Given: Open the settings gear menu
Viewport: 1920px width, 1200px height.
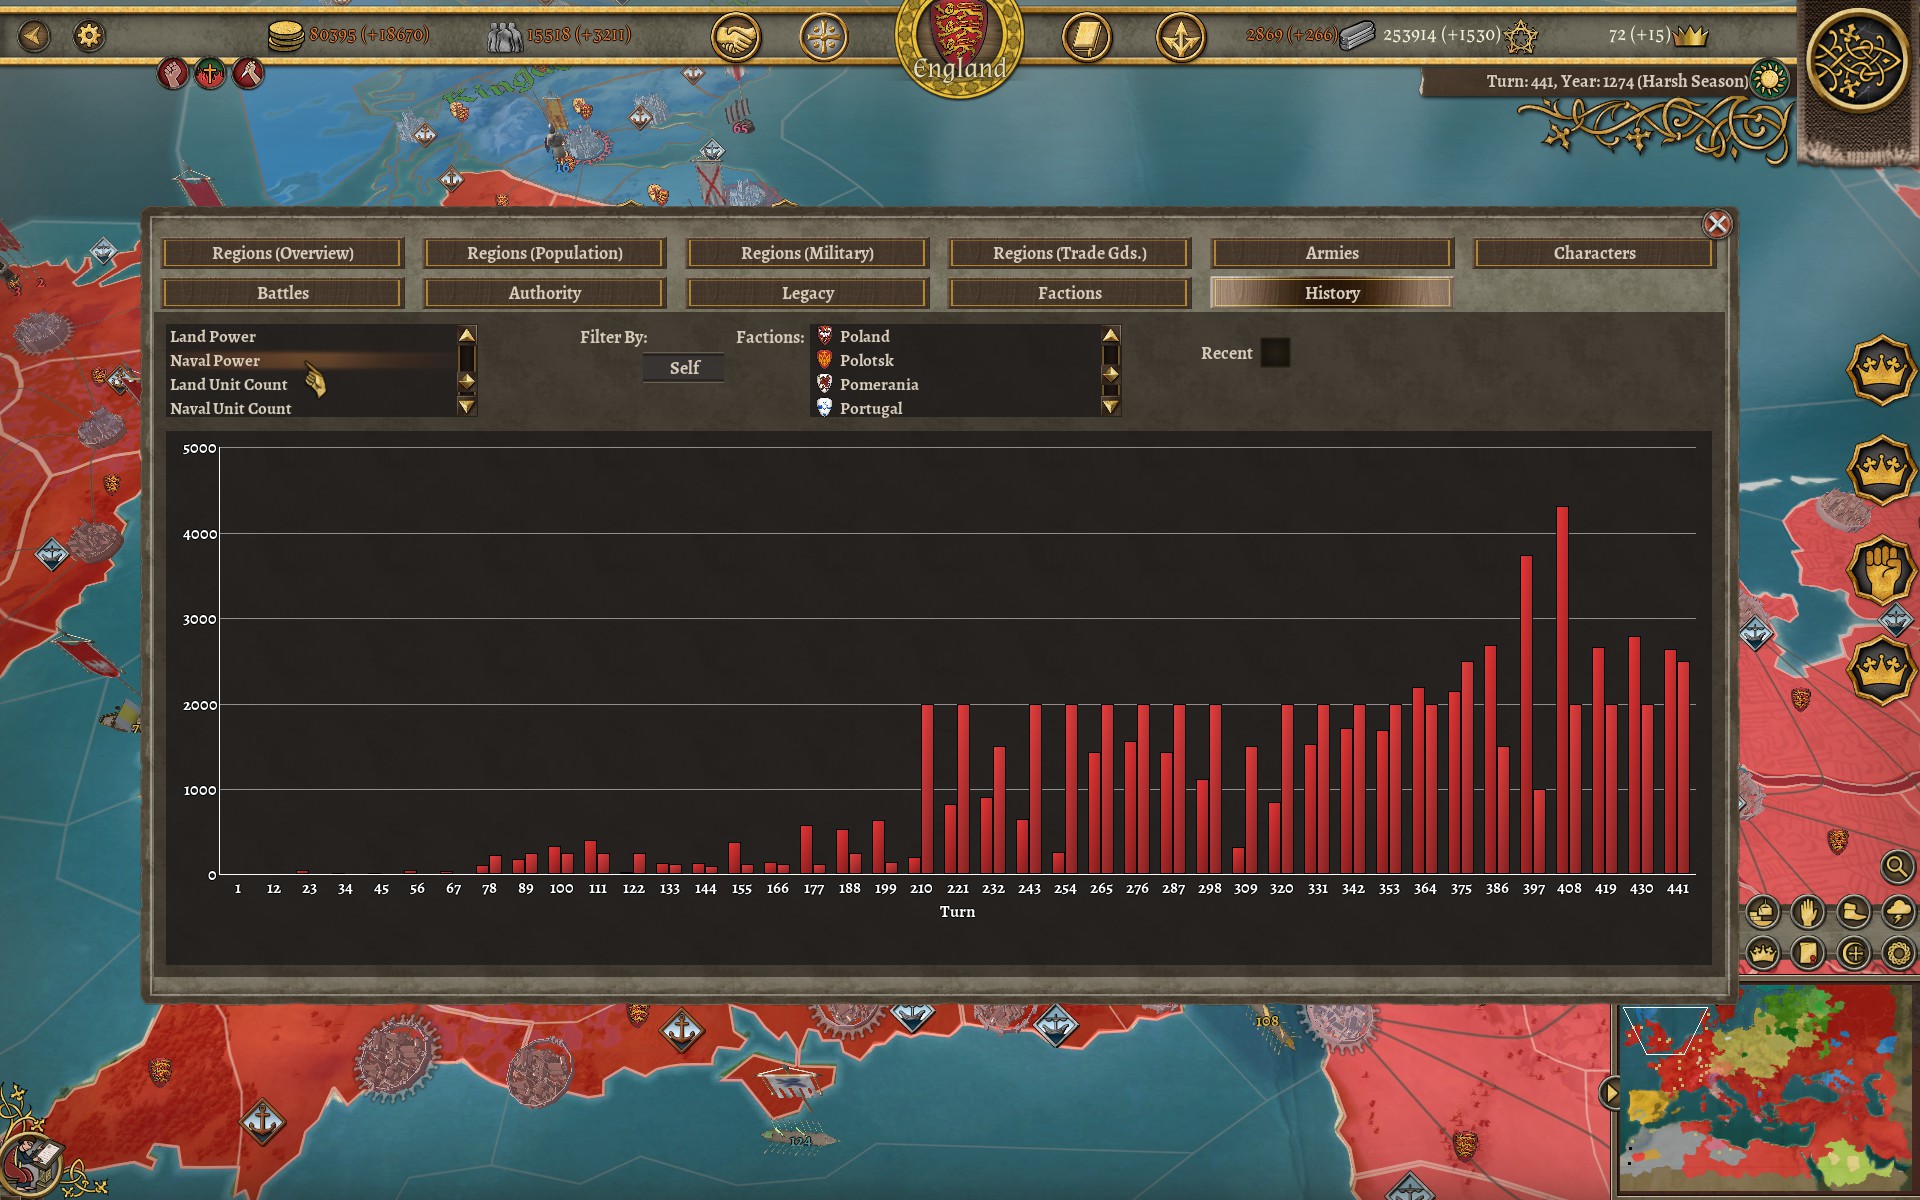Looking at the screenshot, I should pos(89,36).
